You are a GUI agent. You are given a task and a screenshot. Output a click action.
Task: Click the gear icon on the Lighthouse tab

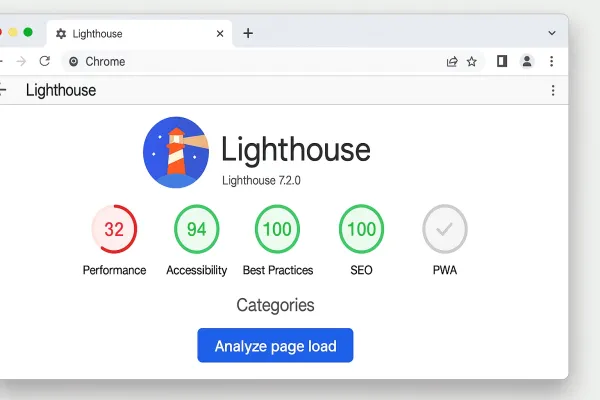[61, 34]
